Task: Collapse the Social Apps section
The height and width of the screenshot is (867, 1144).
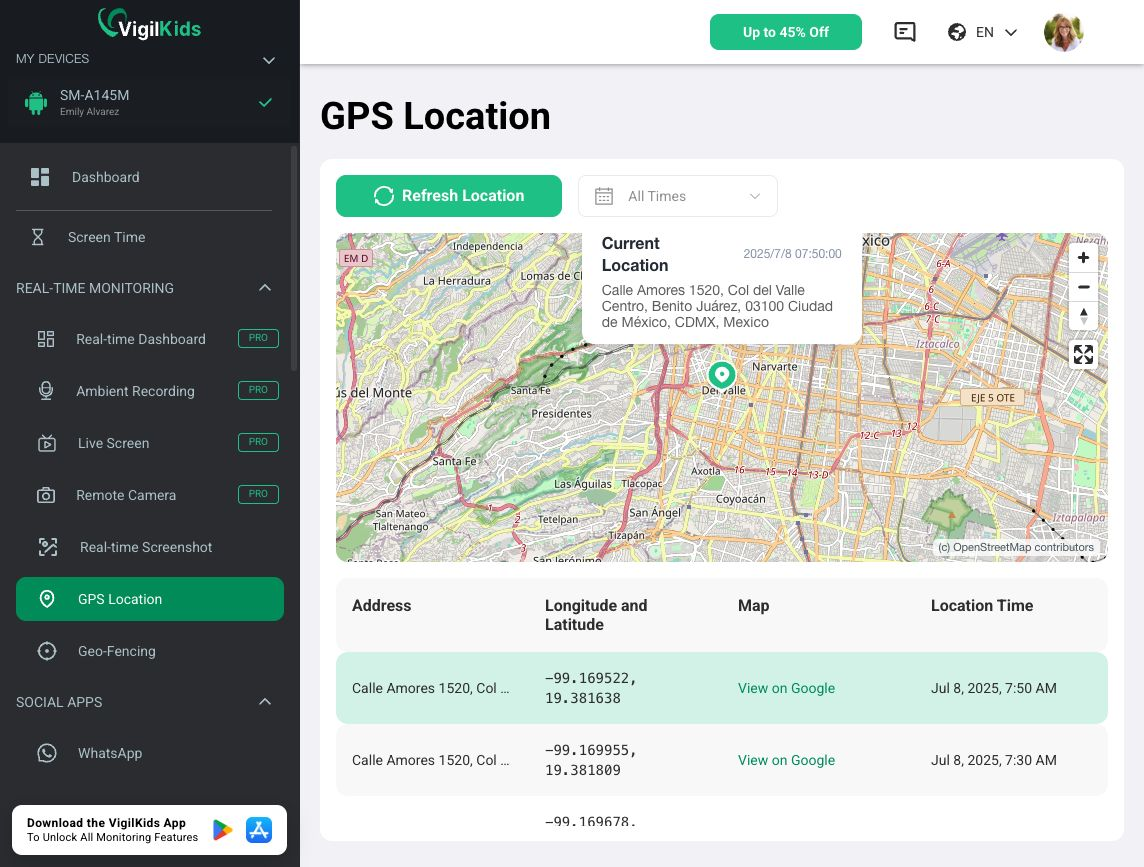Action: [x=265, y=701]
